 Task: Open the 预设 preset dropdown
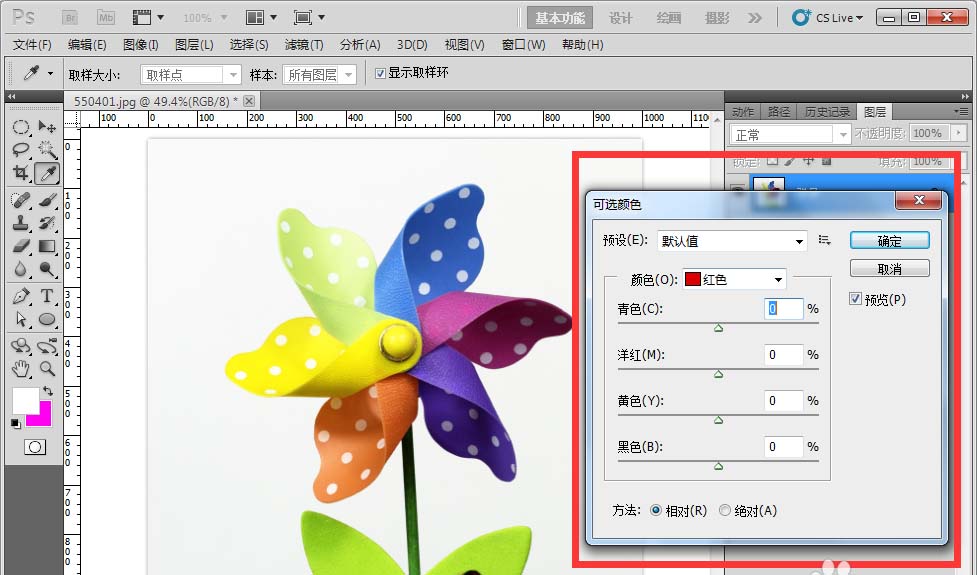pyautogui.click(x=732, y=241)
